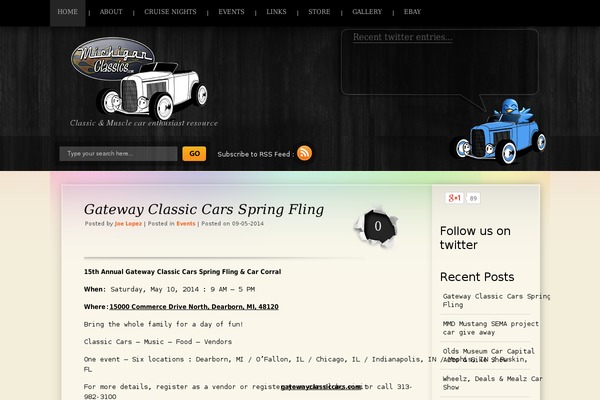Focus the site search field

click(118, 154)
